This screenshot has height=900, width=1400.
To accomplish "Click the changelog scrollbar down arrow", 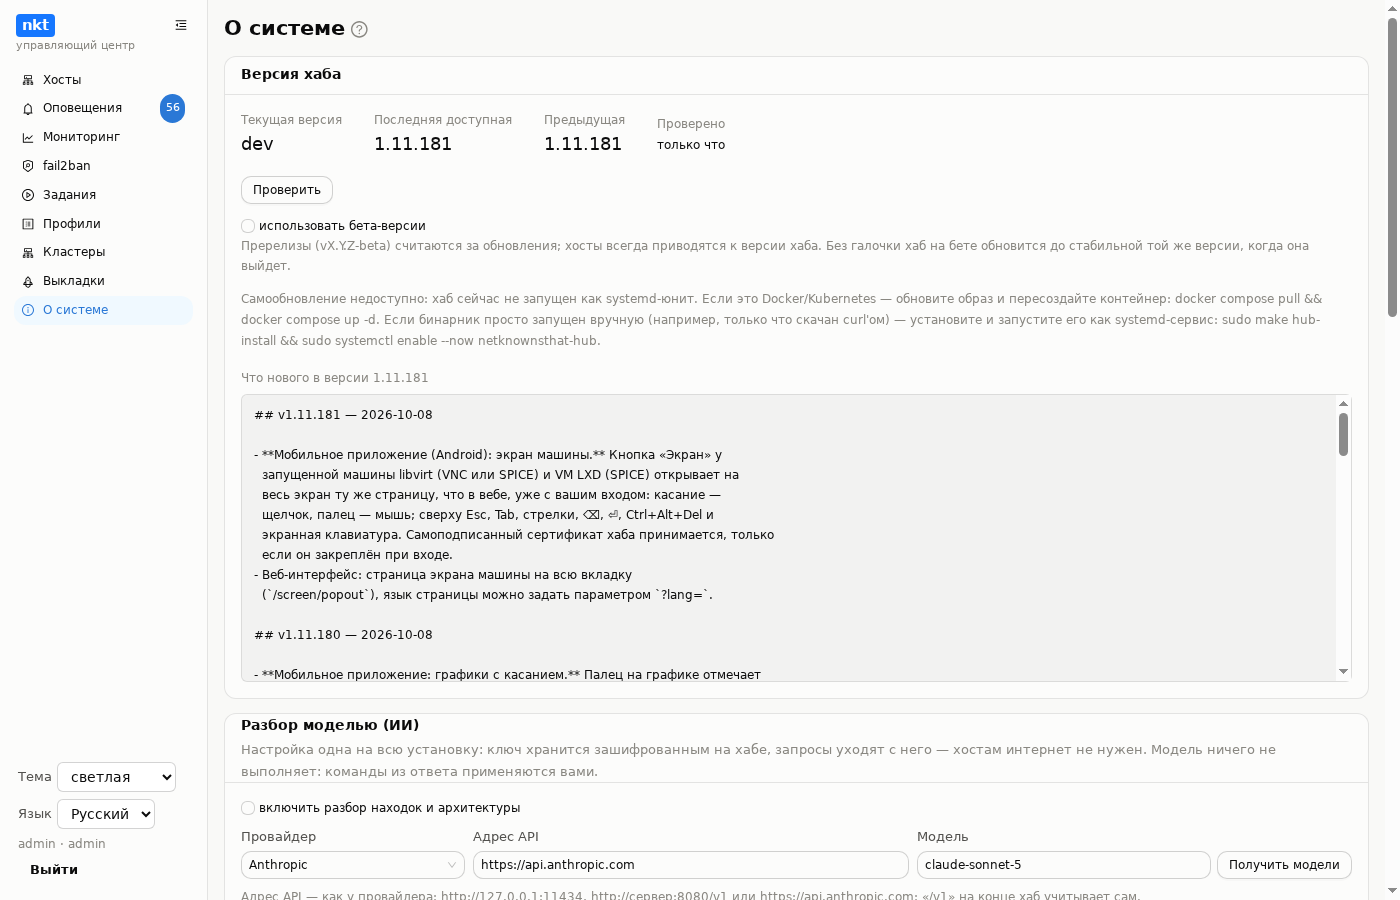I will (x=1343, y=672).
